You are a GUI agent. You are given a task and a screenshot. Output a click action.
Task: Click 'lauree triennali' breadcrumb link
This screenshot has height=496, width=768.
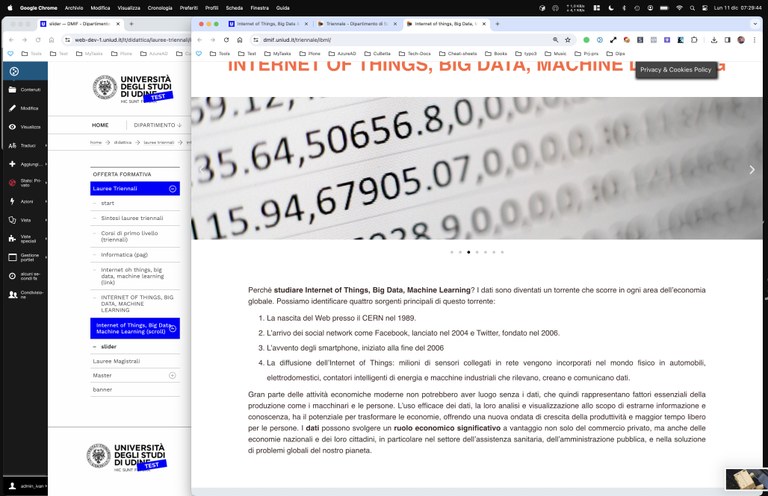tap(159, 142)
